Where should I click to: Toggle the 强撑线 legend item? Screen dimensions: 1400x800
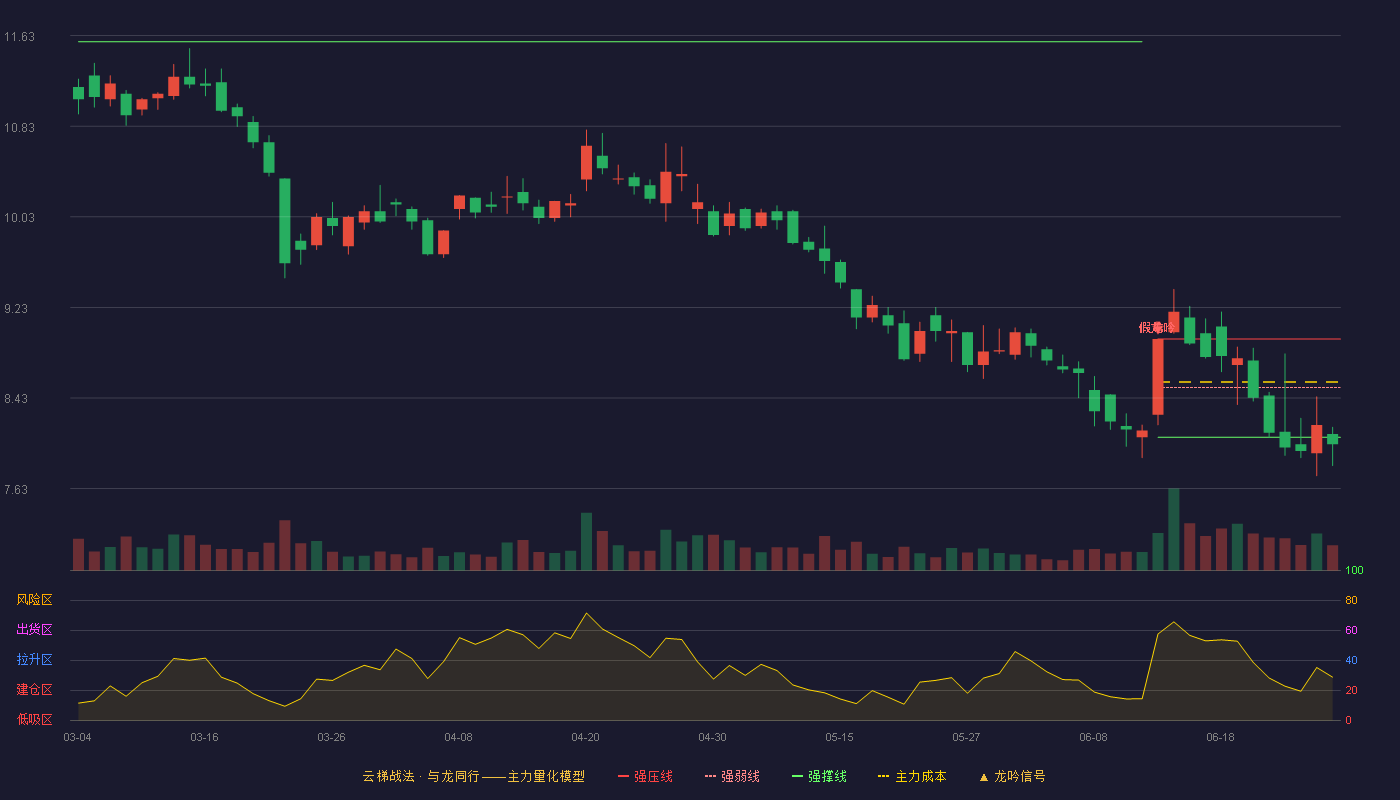(820, 776)
